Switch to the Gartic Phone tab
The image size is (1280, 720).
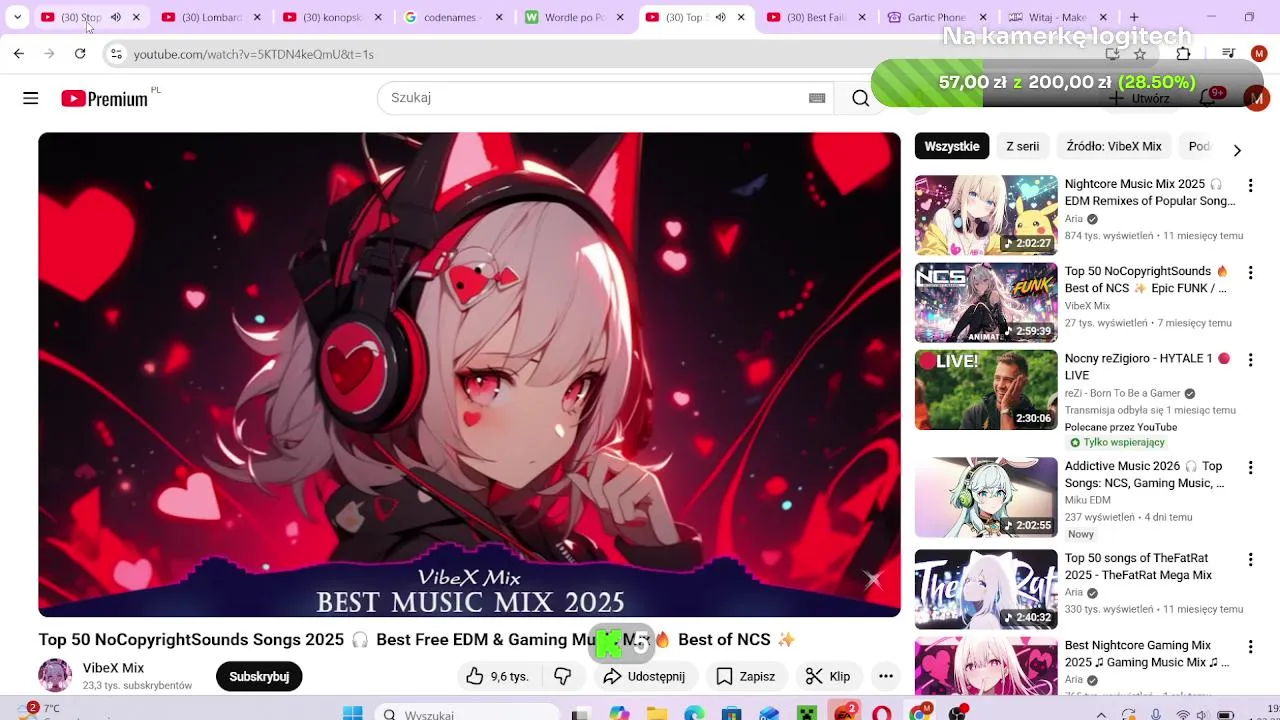[938, 17]
